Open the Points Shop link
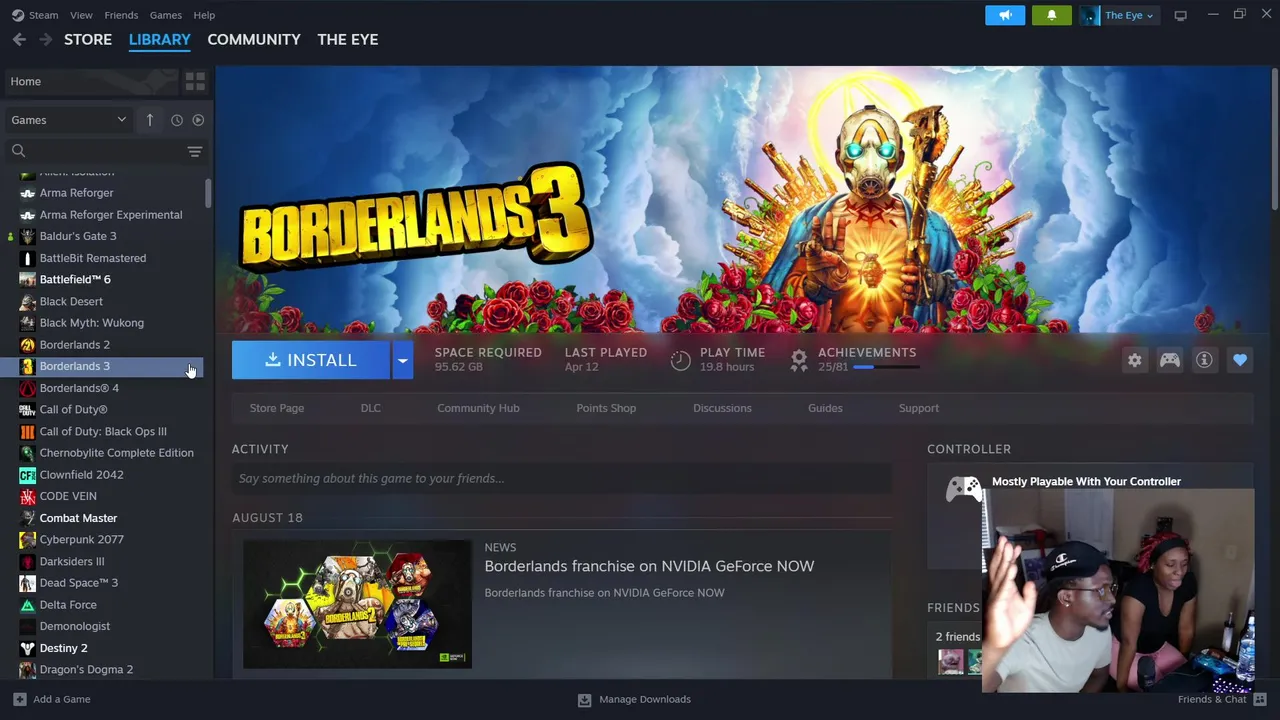 point(606,408)
